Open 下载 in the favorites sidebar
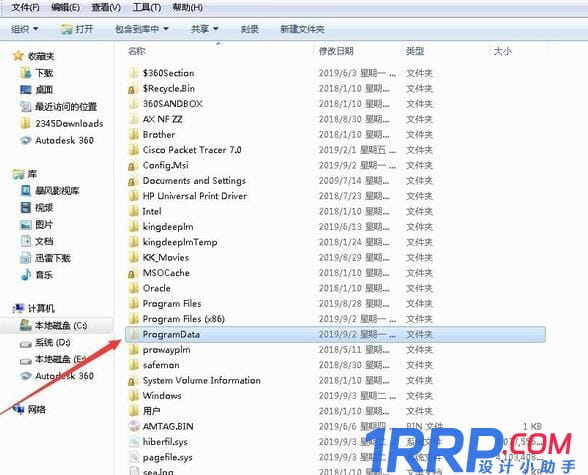This screenshot has width=588, height=475. (44, 73)
